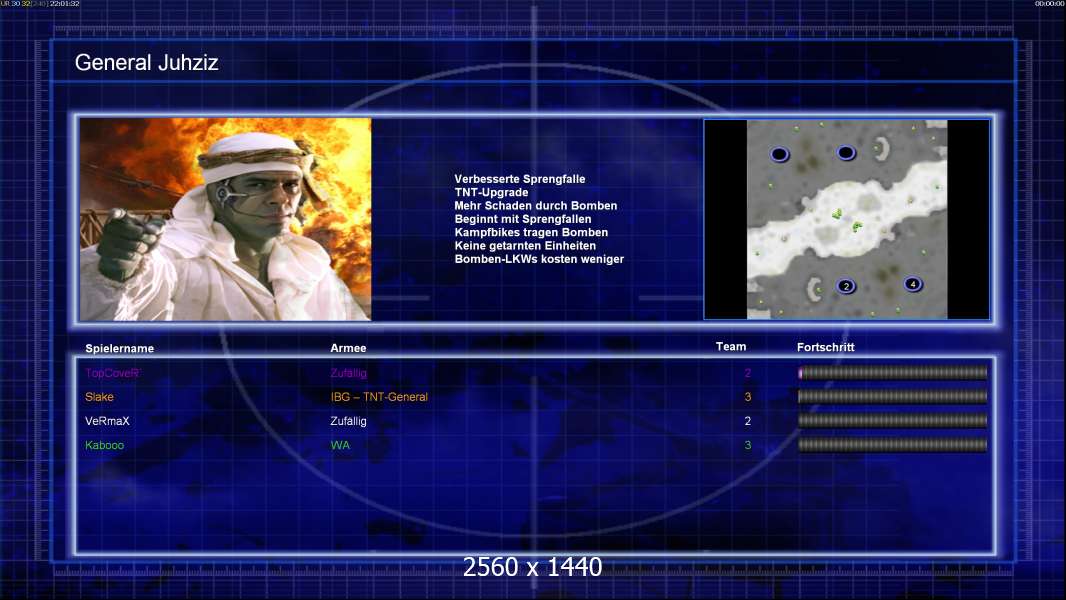Click team number in Slake row
This screenshot has width=1066, height=600.
pos(748,397)
